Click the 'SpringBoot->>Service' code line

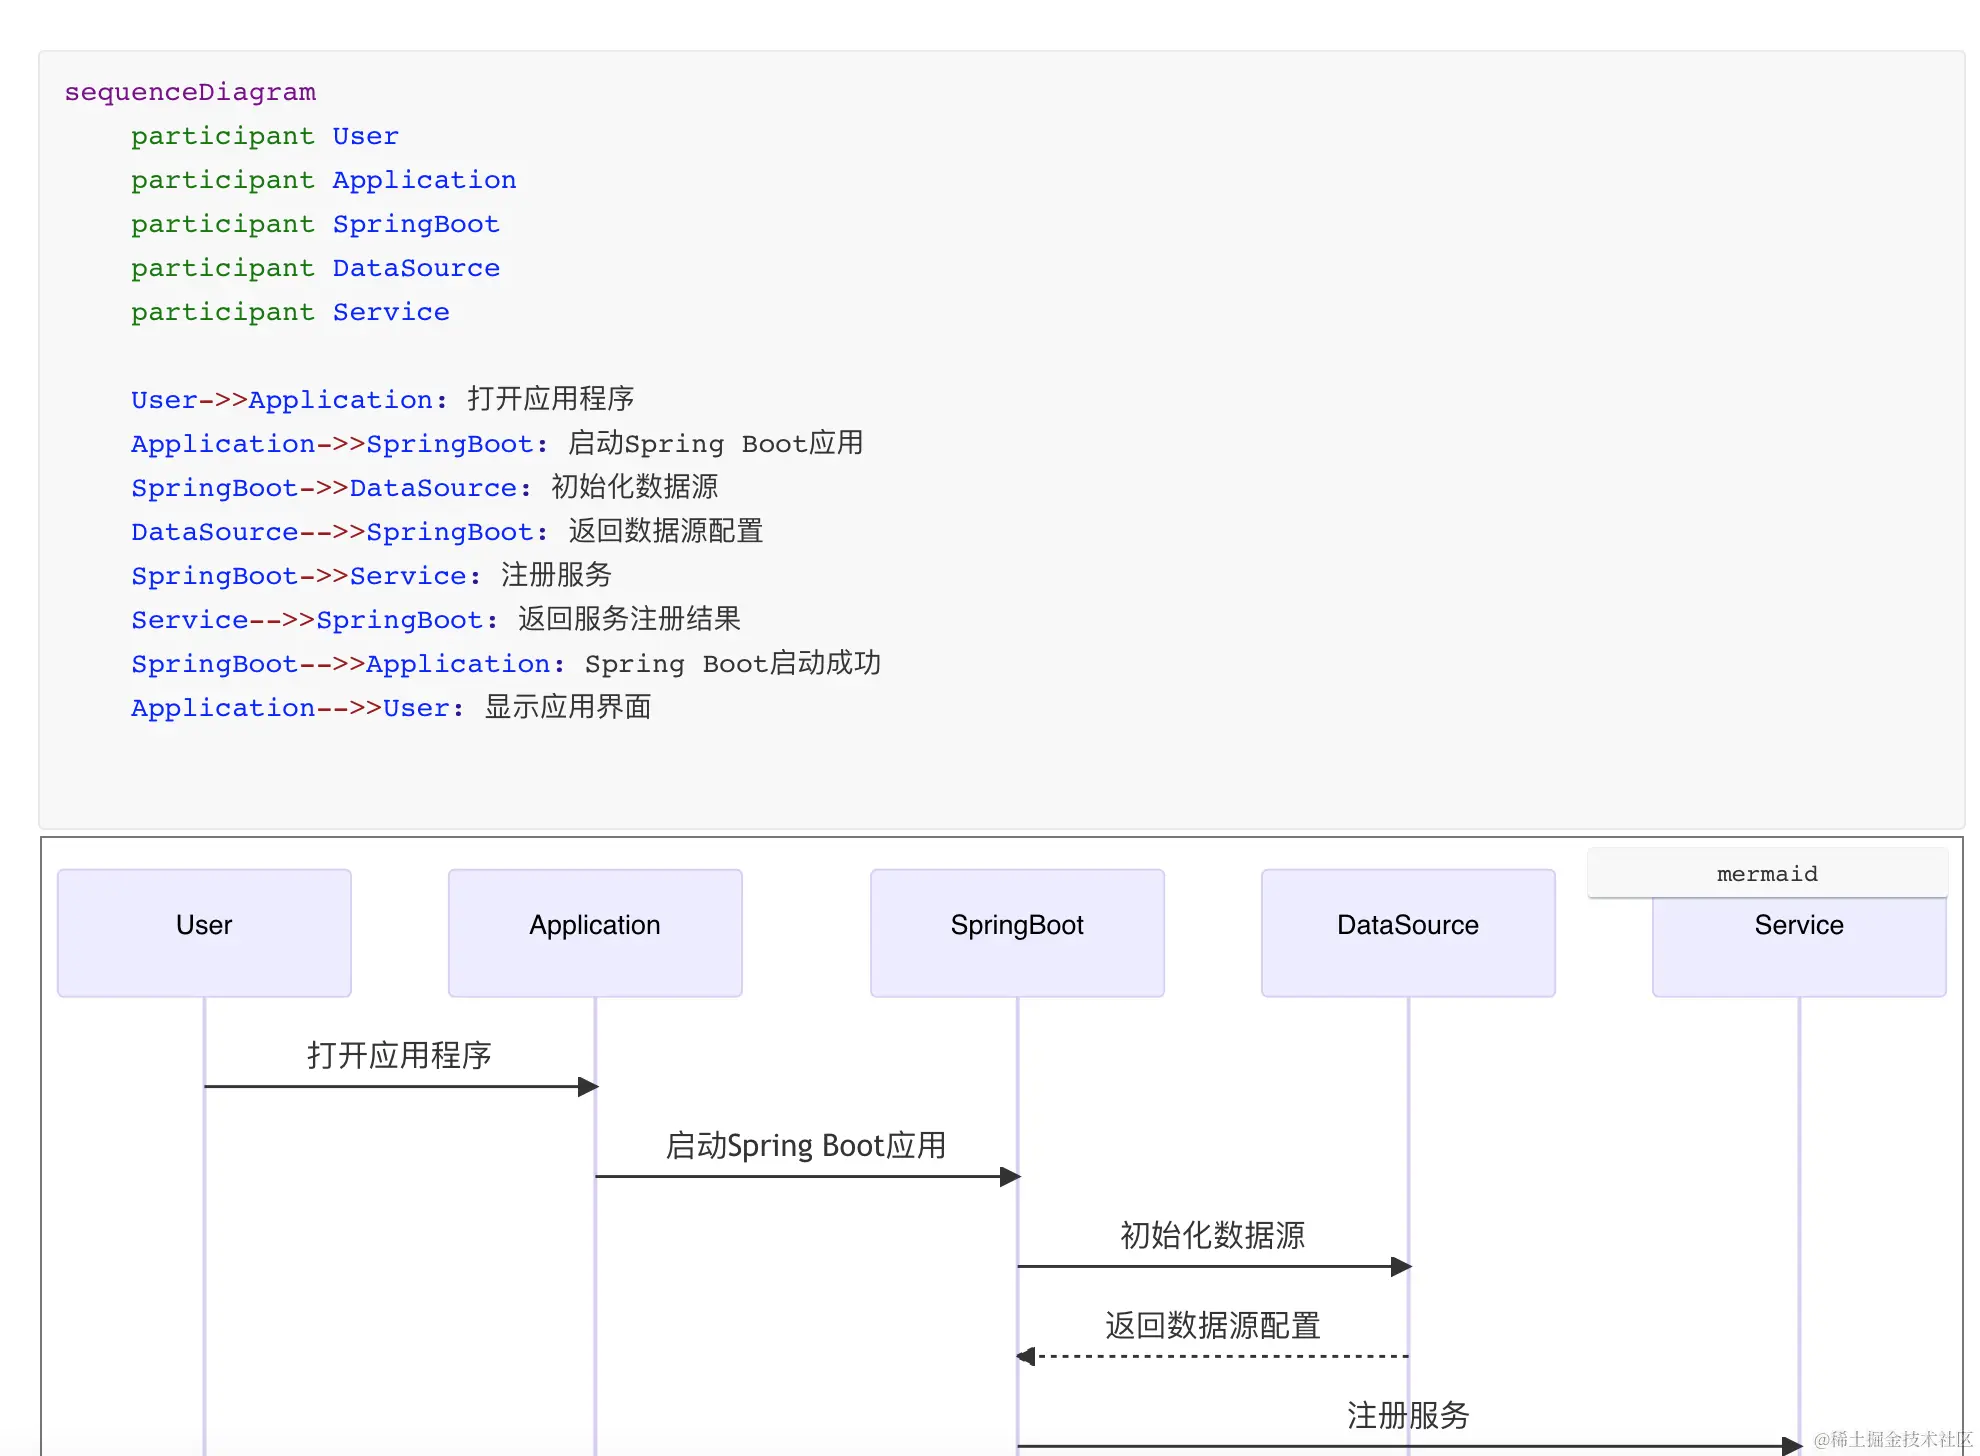372,575
